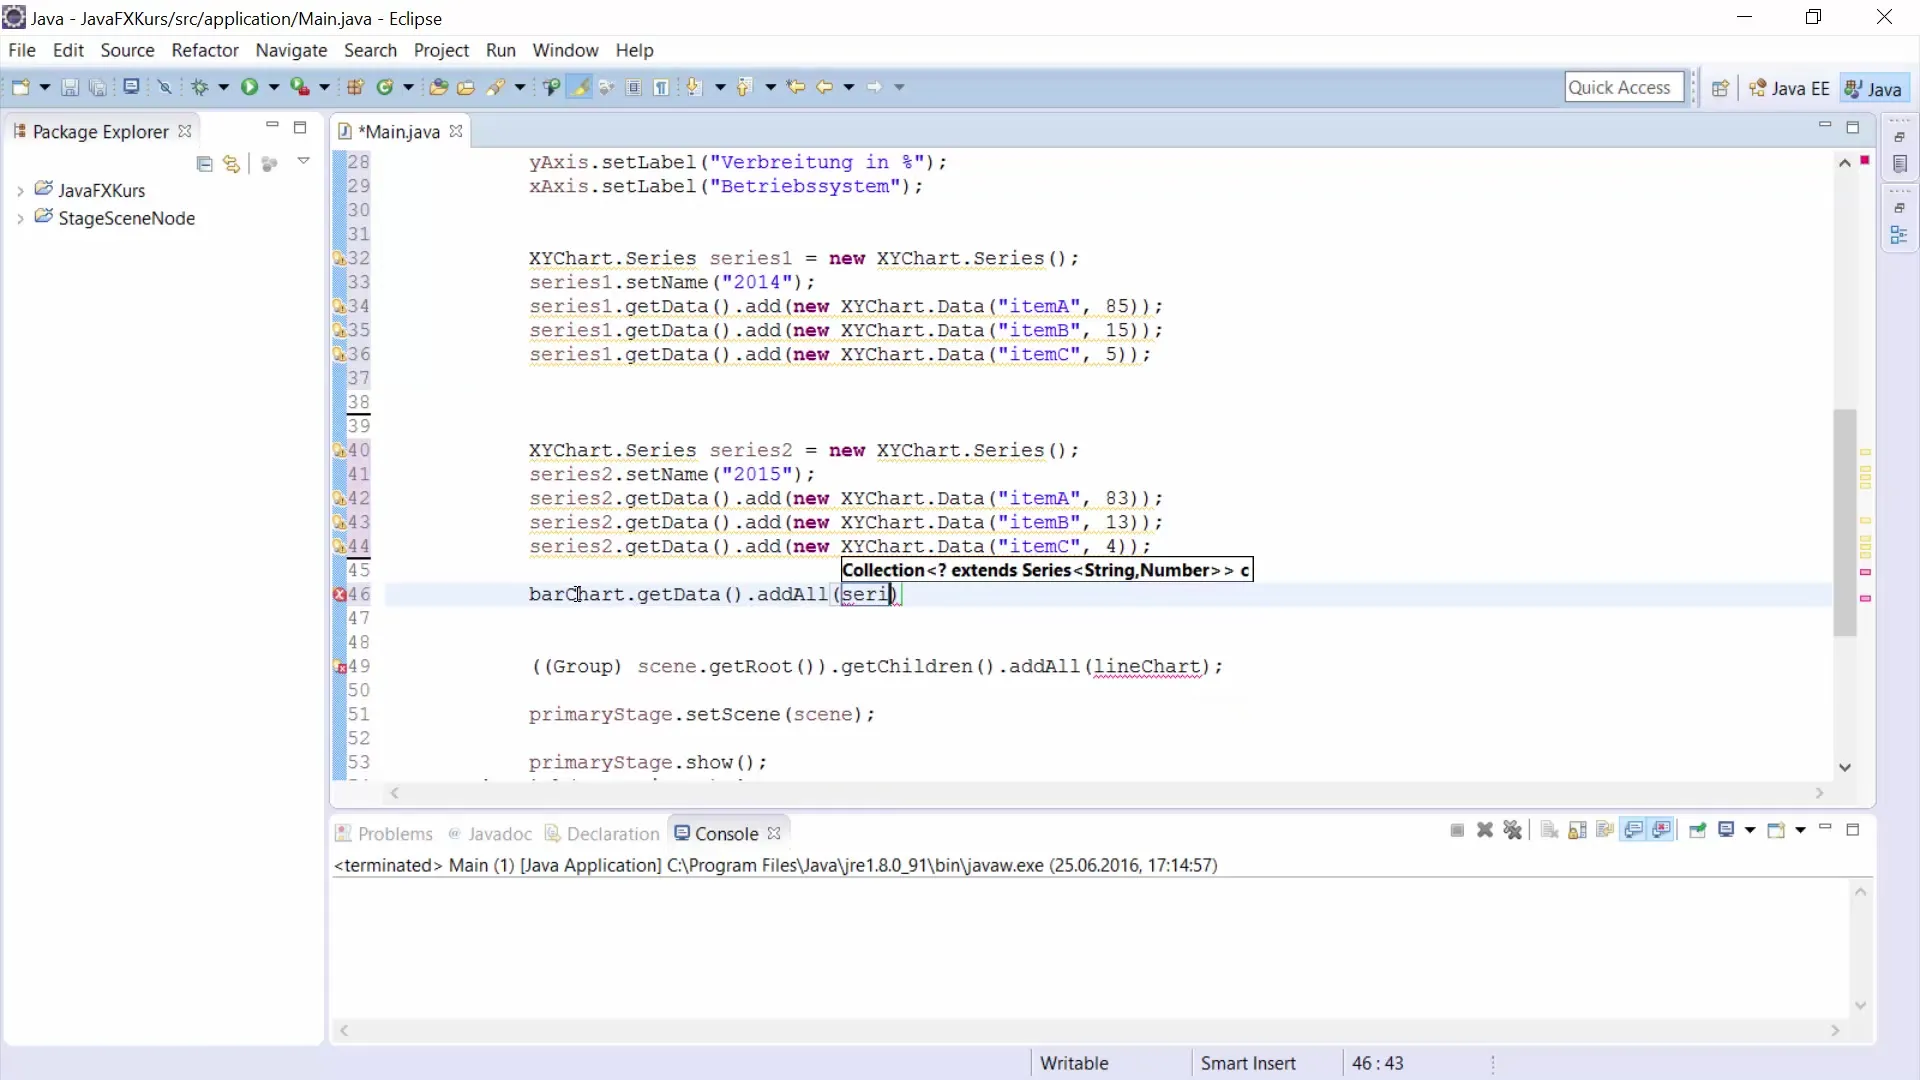Click the Pin Console icon

pyautogui.click(x=1697, y=830)
